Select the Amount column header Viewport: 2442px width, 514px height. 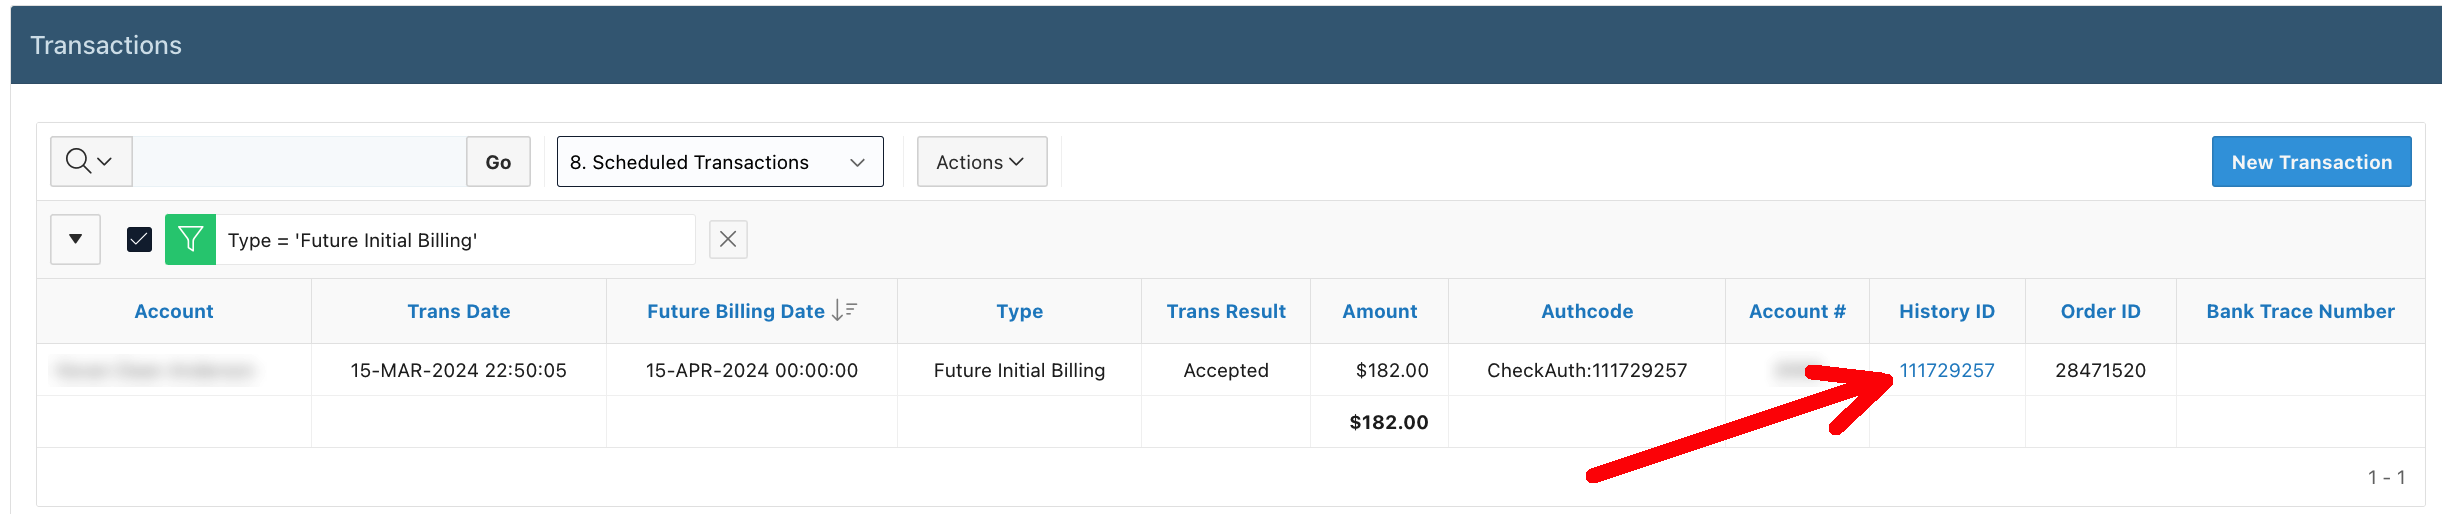(1379, 311)
